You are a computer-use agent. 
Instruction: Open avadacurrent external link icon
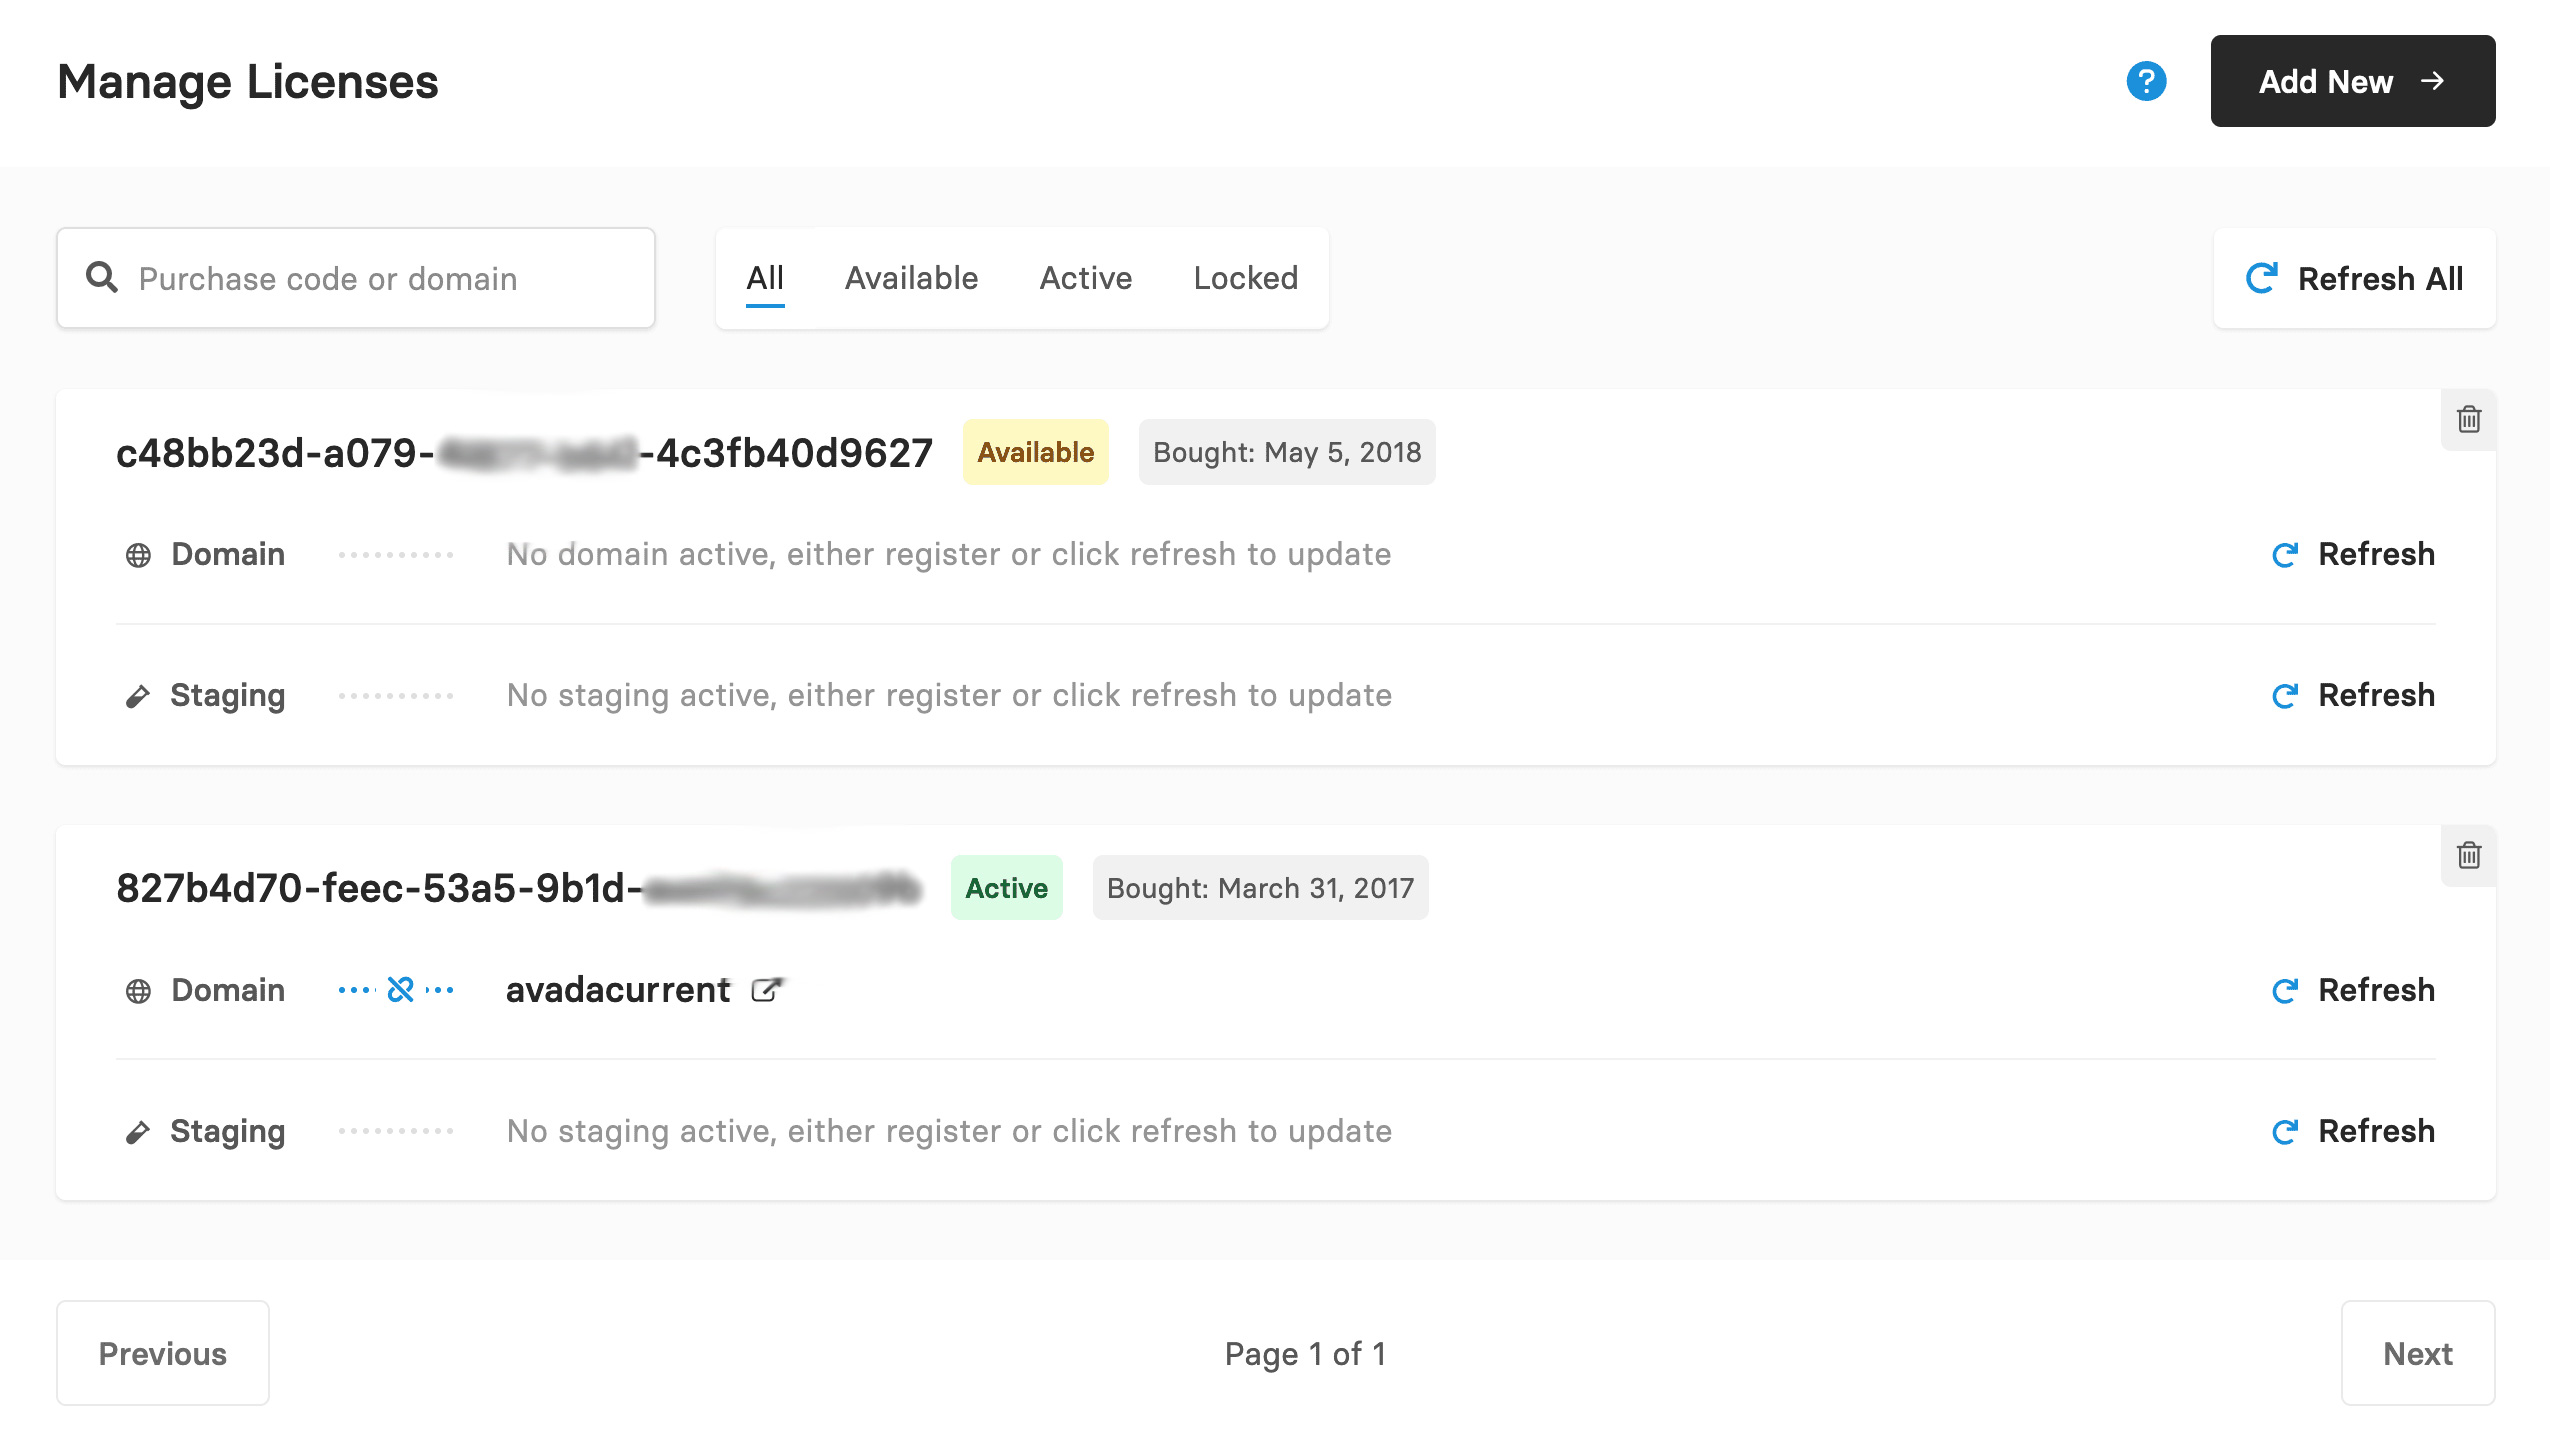pos(767,990)
